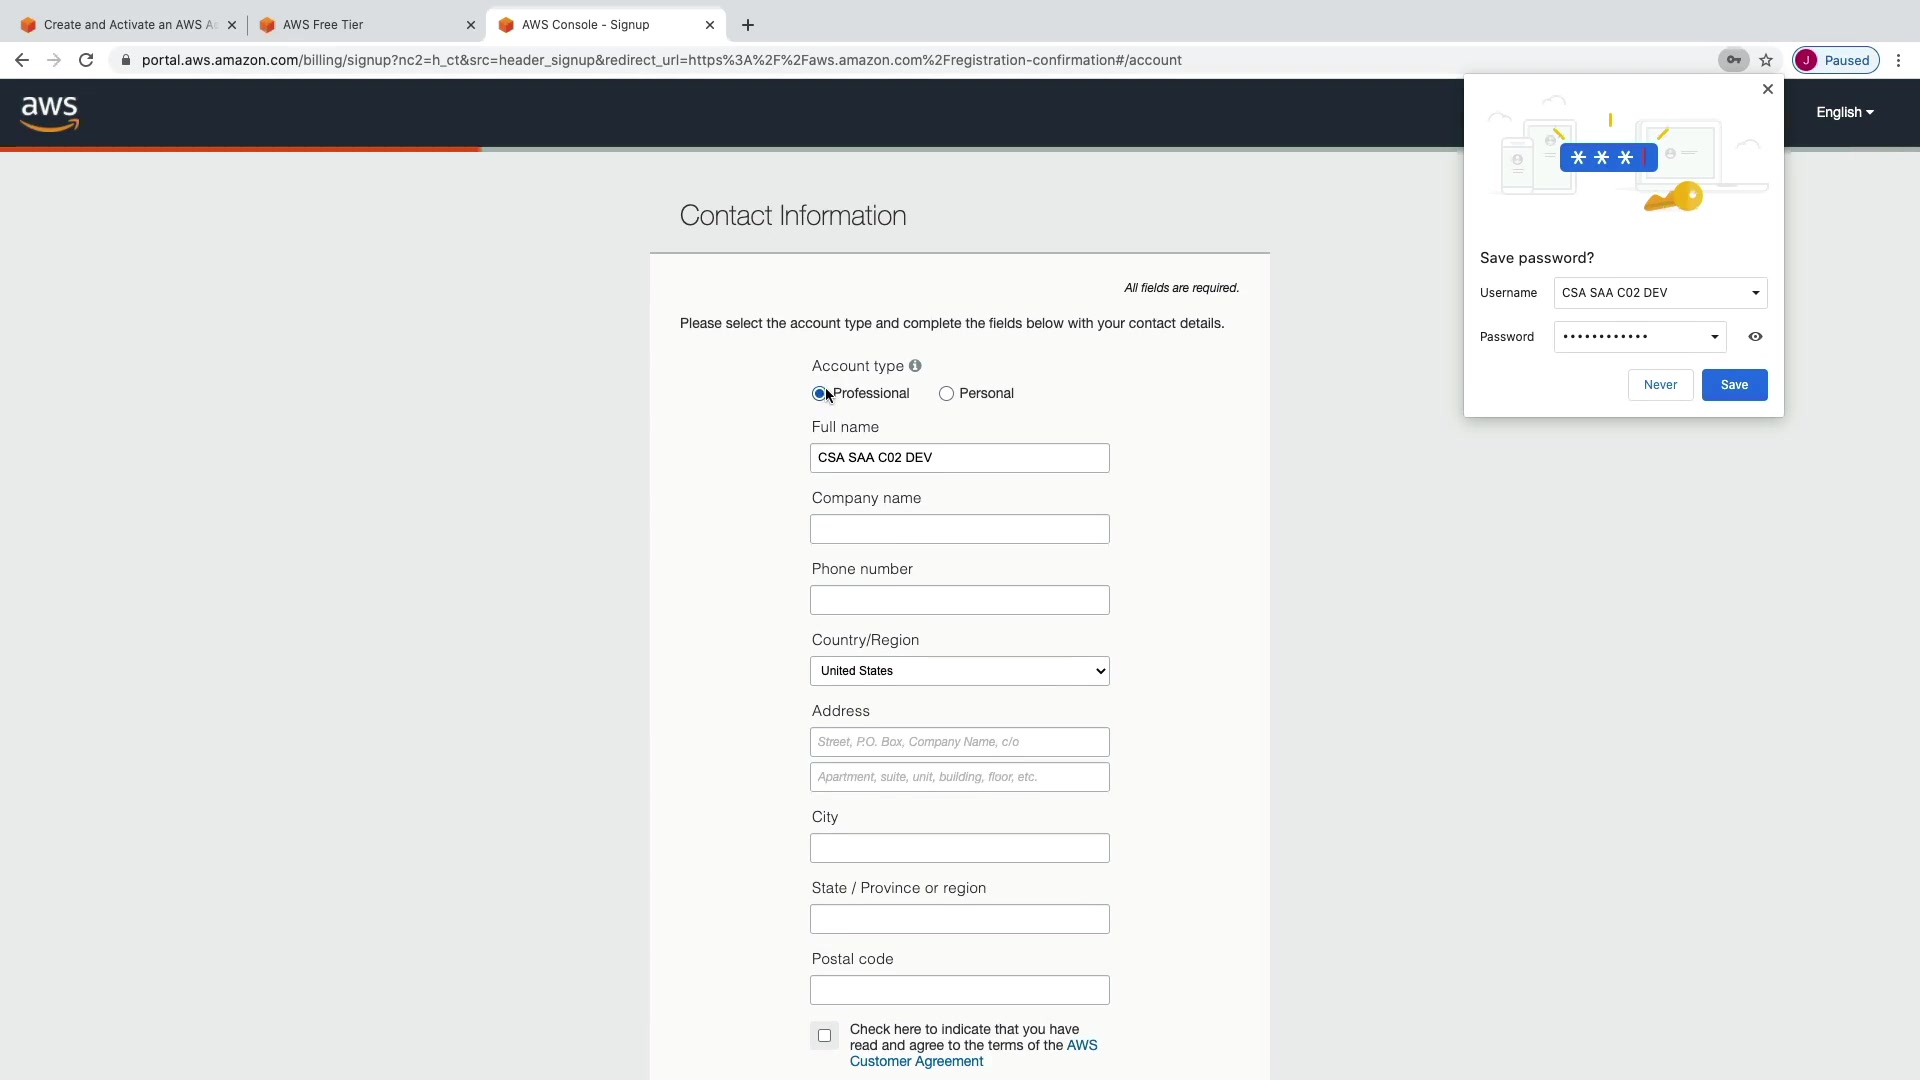
Task: Bookmark this page with star icon
Action: pos(1766,60)
